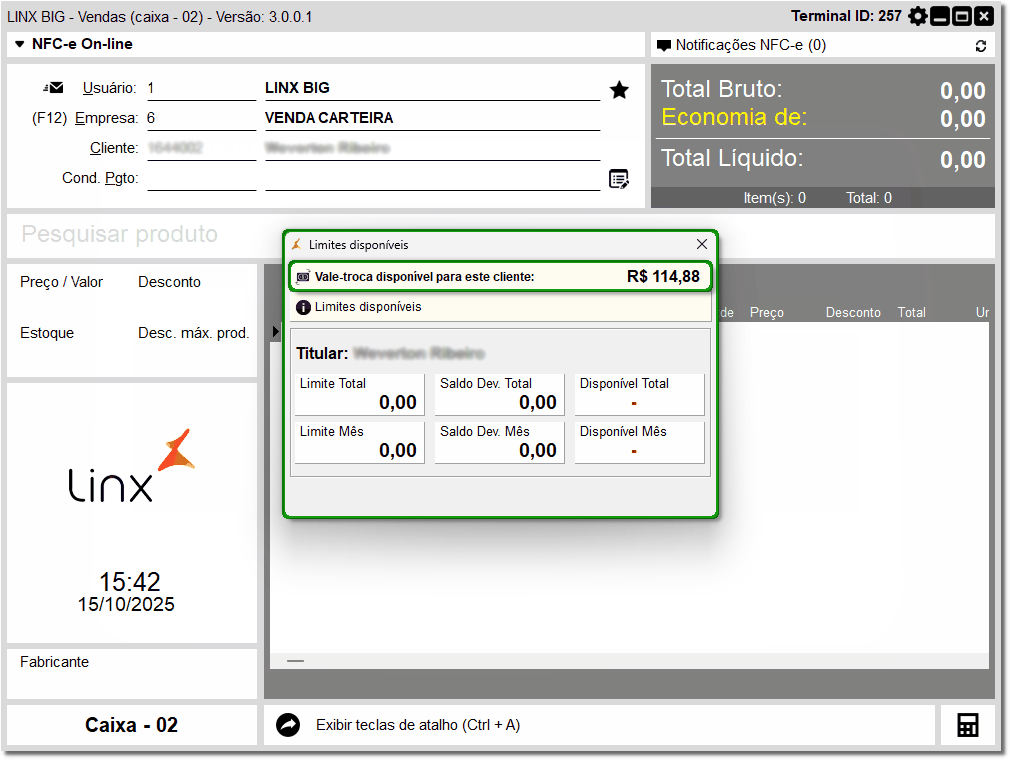Click the Estoque label
This screenshot has height=760, width=1010.
tap(47, 333)
